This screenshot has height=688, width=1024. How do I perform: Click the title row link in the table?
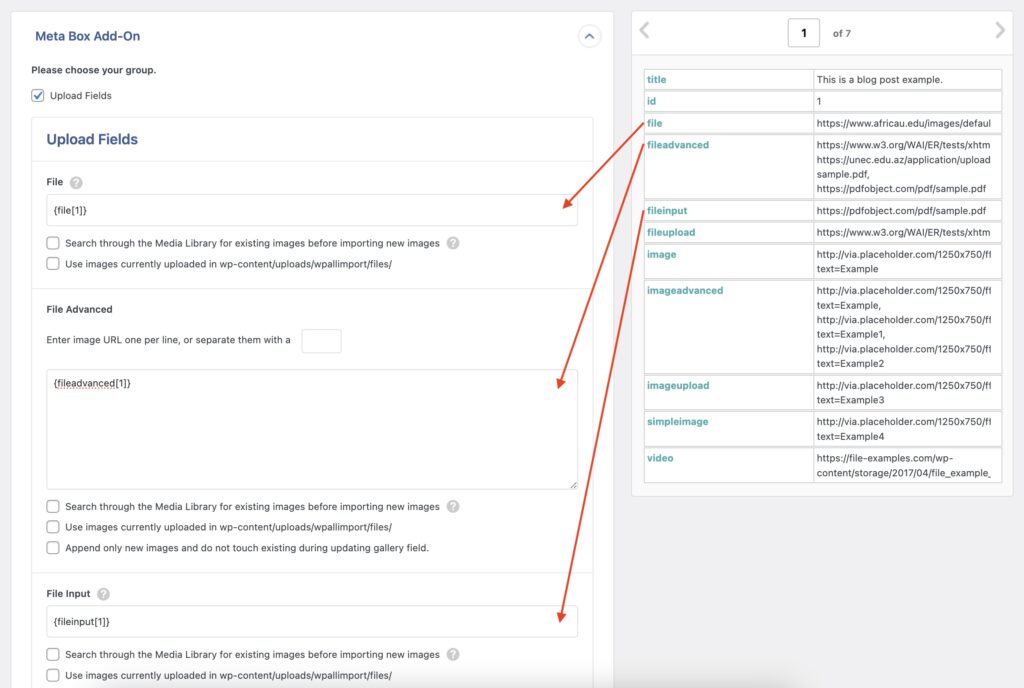coord(658,79)
